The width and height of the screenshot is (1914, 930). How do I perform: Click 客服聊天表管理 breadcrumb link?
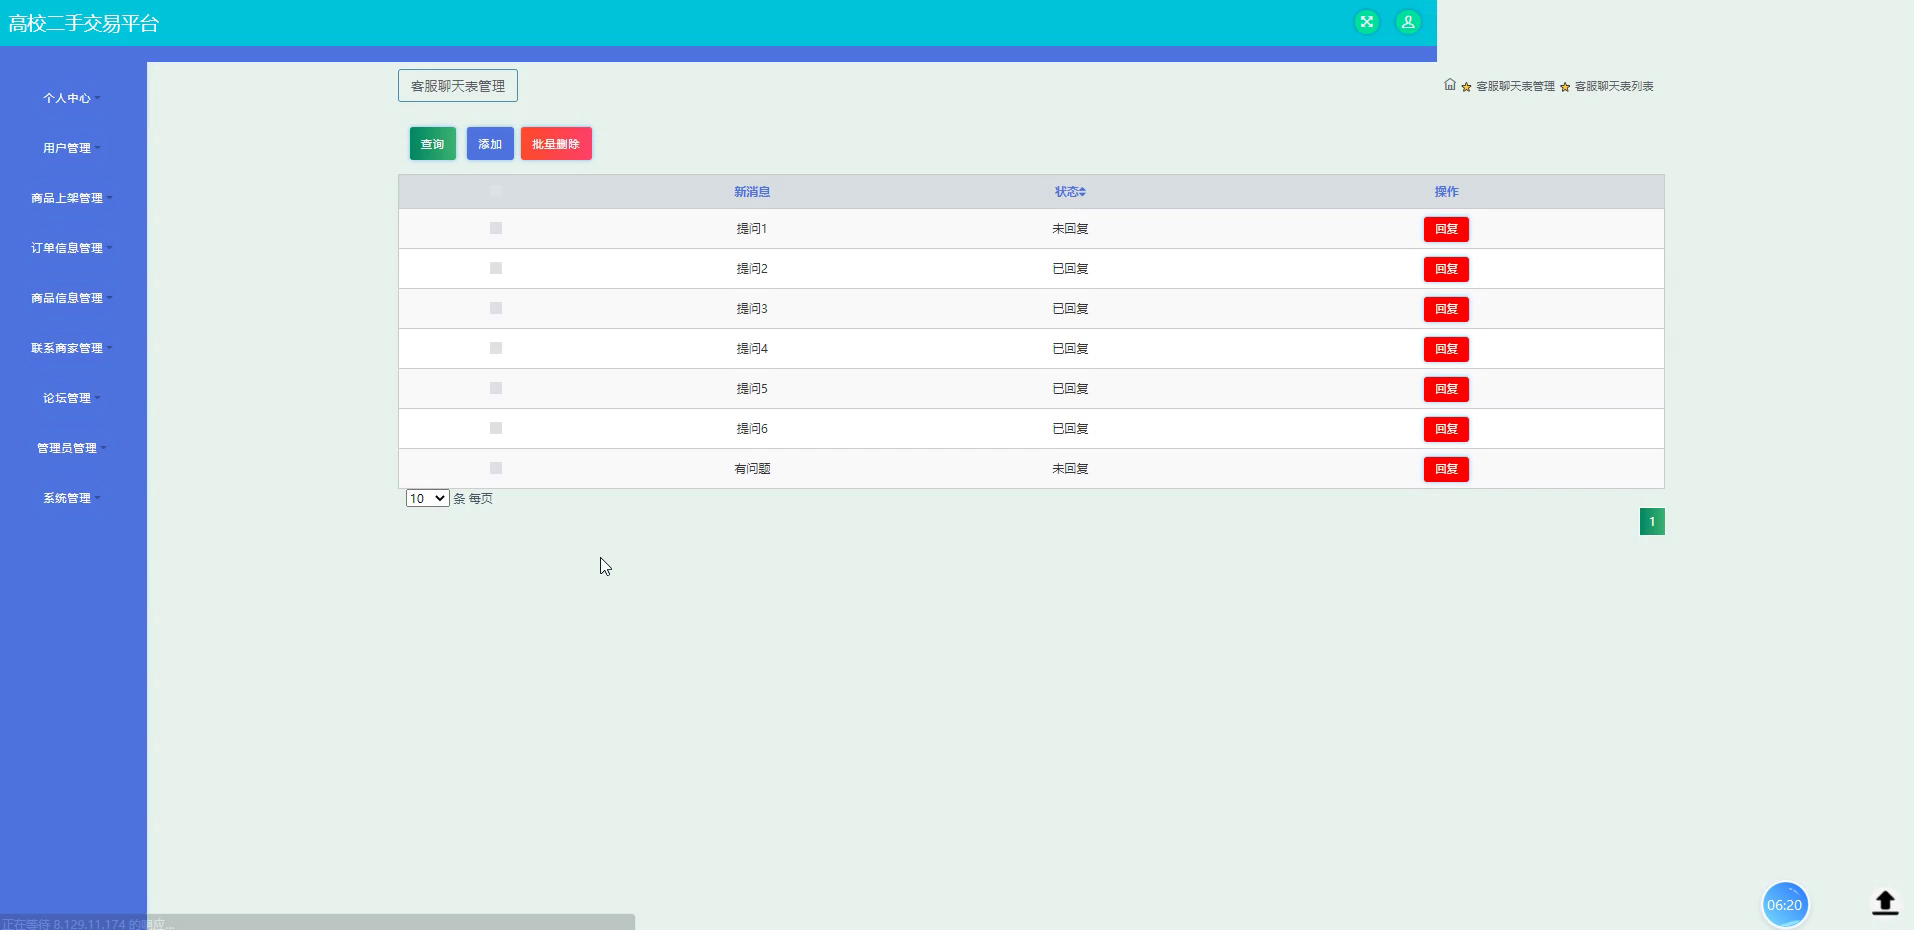1515,86
